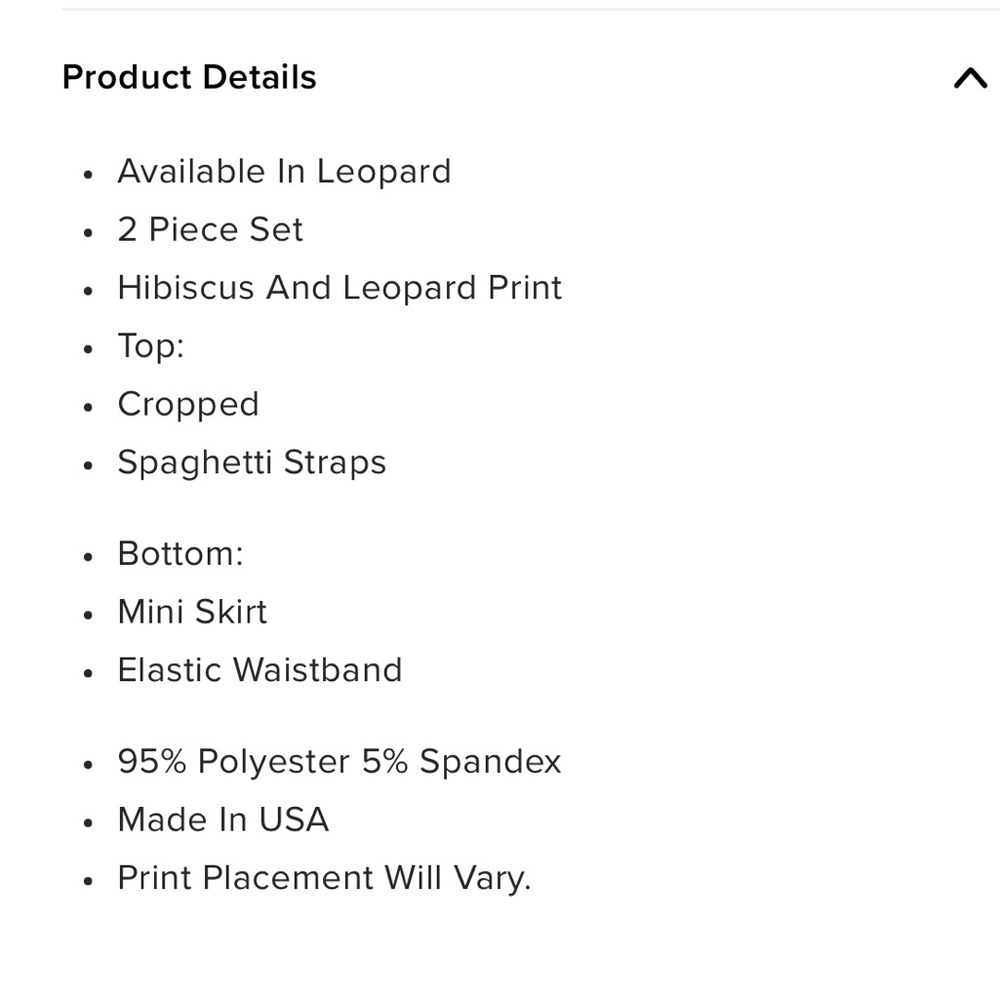
Task: Select the 'Available In Leopard' text line
Action: [284, 172]
